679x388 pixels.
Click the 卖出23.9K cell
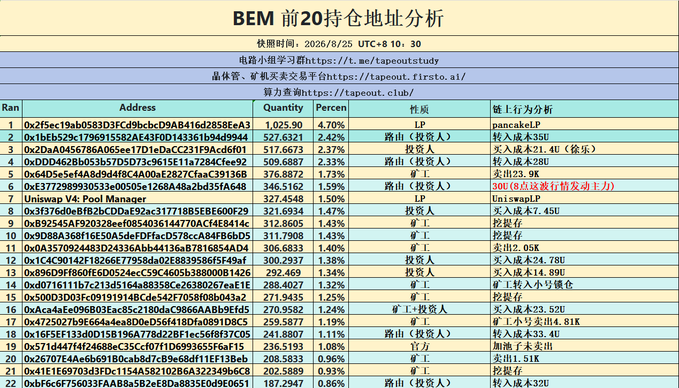(x=585, y=174)
